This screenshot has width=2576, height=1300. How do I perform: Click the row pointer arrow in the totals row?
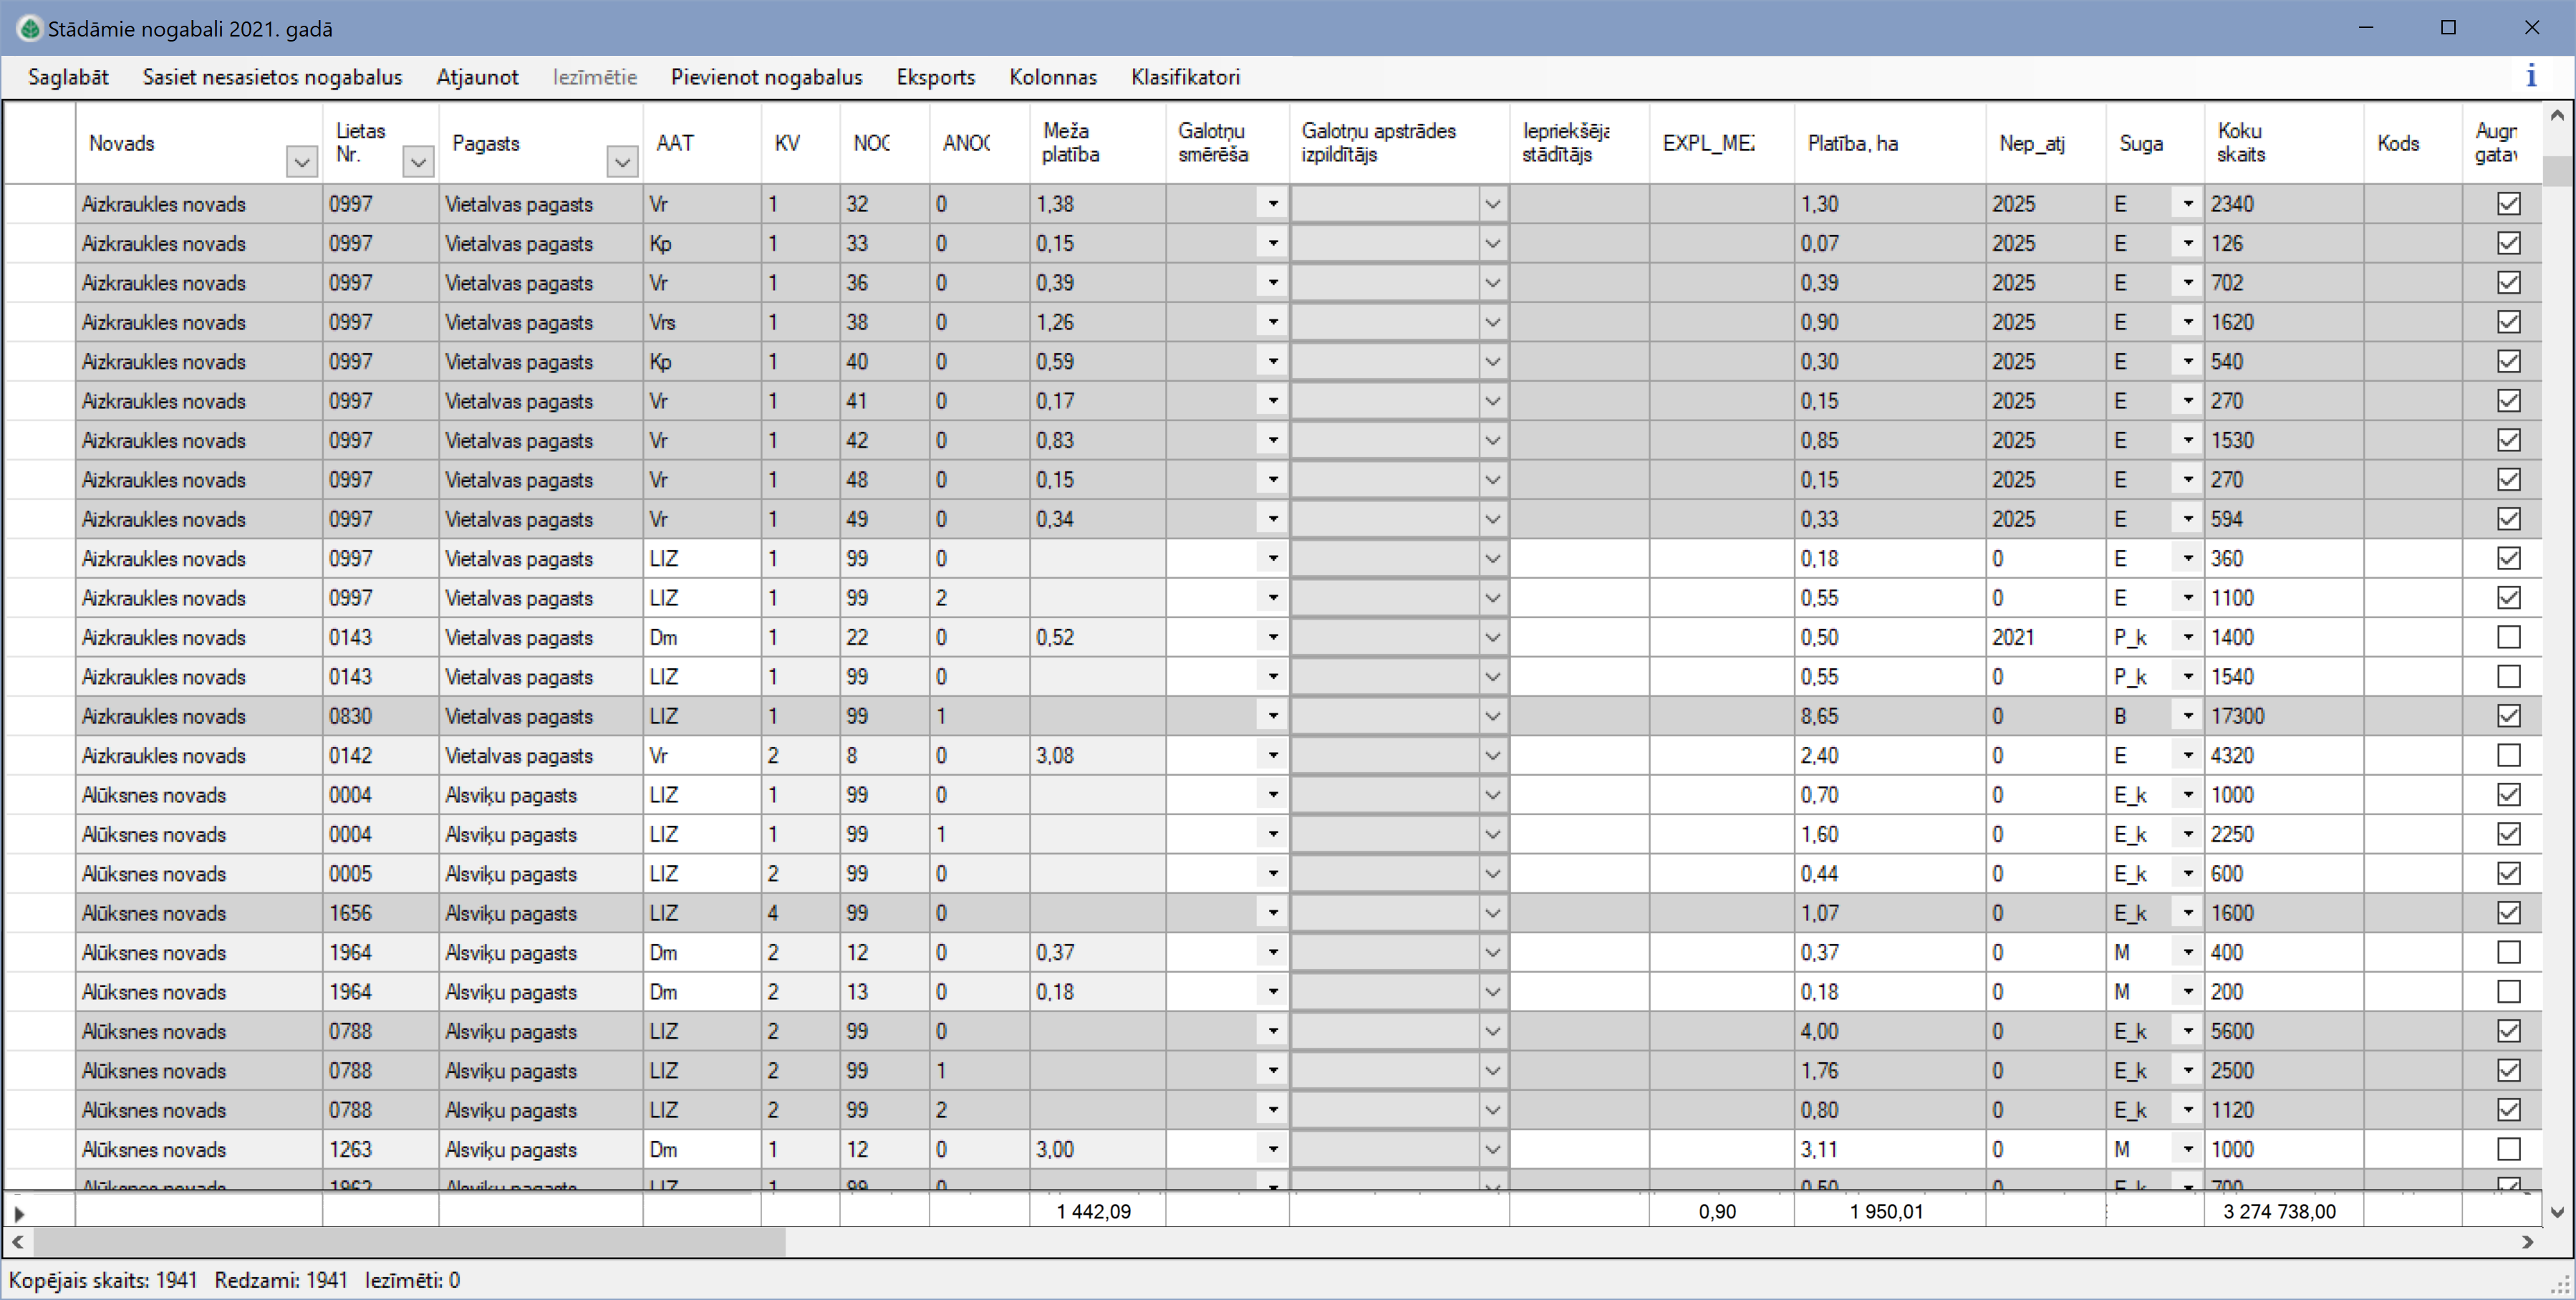click(x=19, y=1213)
